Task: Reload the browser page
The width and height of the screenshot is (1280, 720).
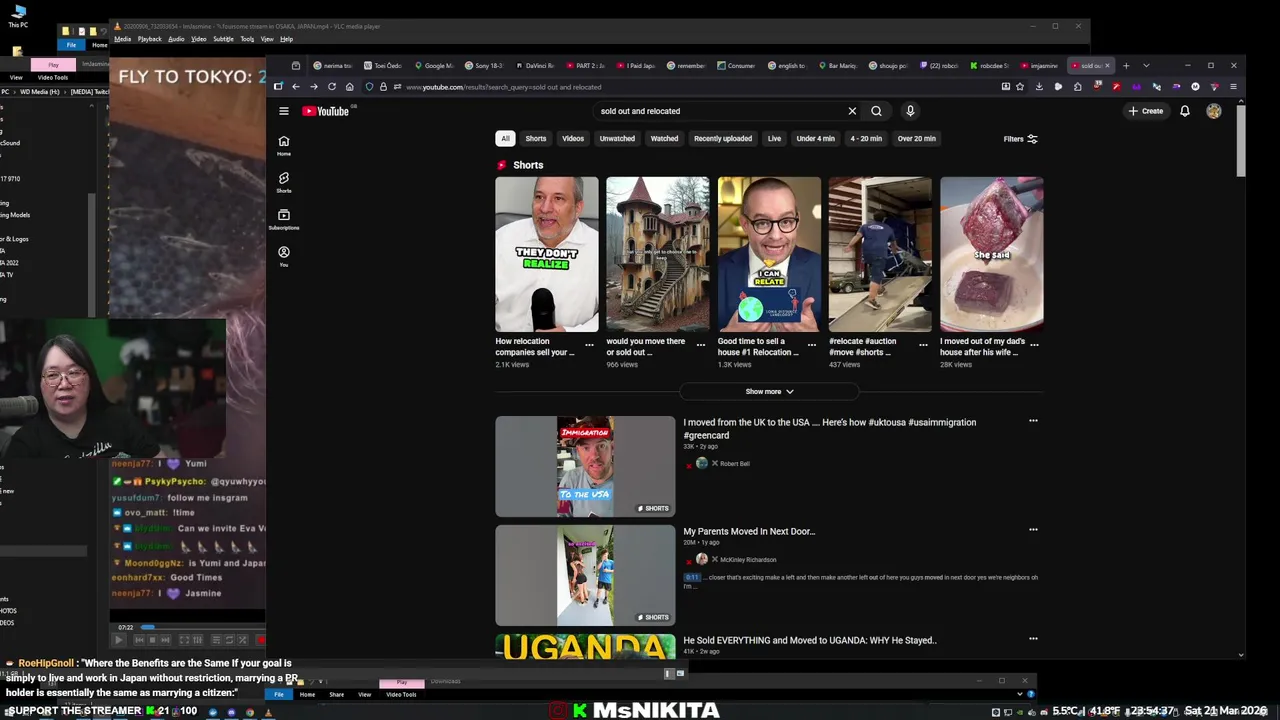Action: [332, 87]
